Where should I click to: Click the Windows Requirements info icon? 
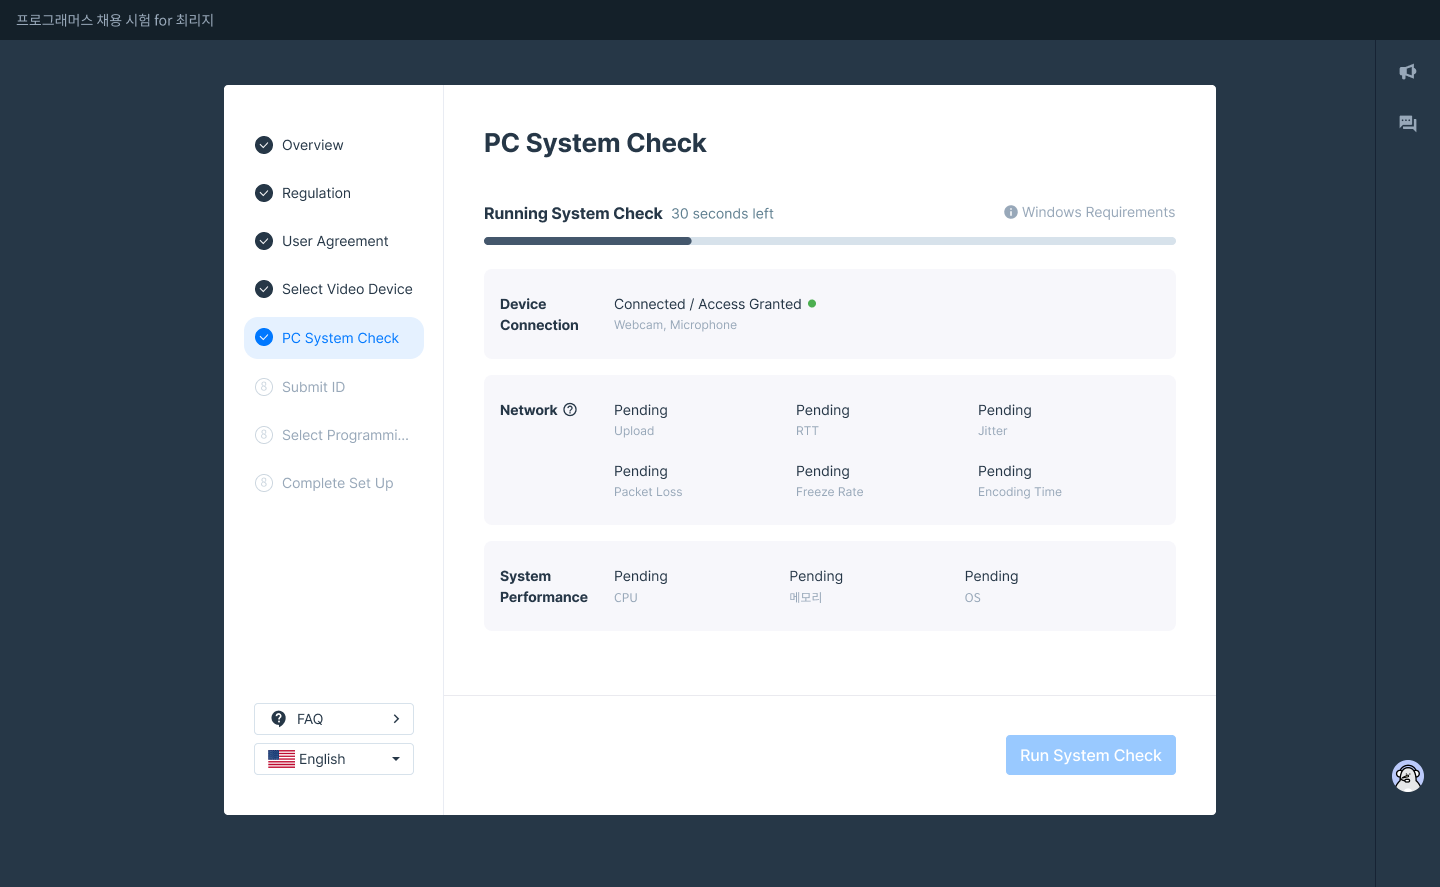click(1011, 212)
